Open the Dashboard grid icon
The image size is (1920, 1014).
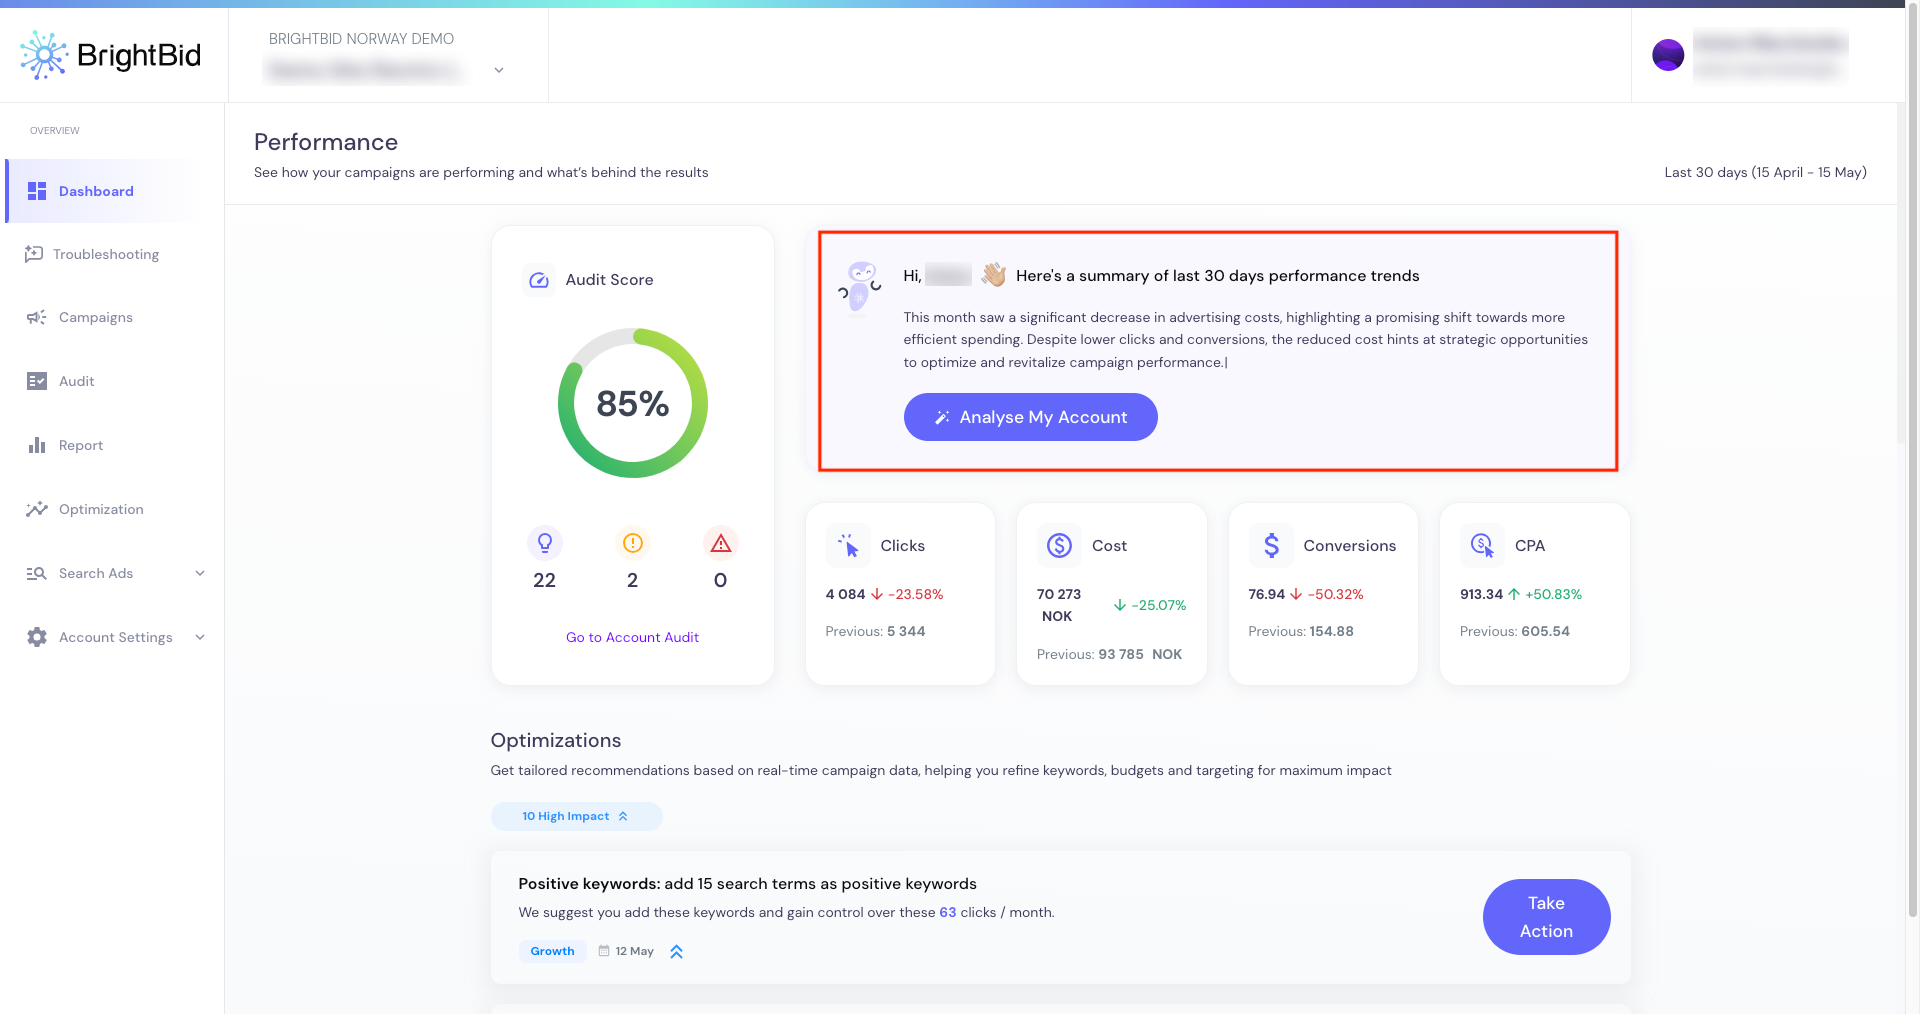[x=37, y=191]
